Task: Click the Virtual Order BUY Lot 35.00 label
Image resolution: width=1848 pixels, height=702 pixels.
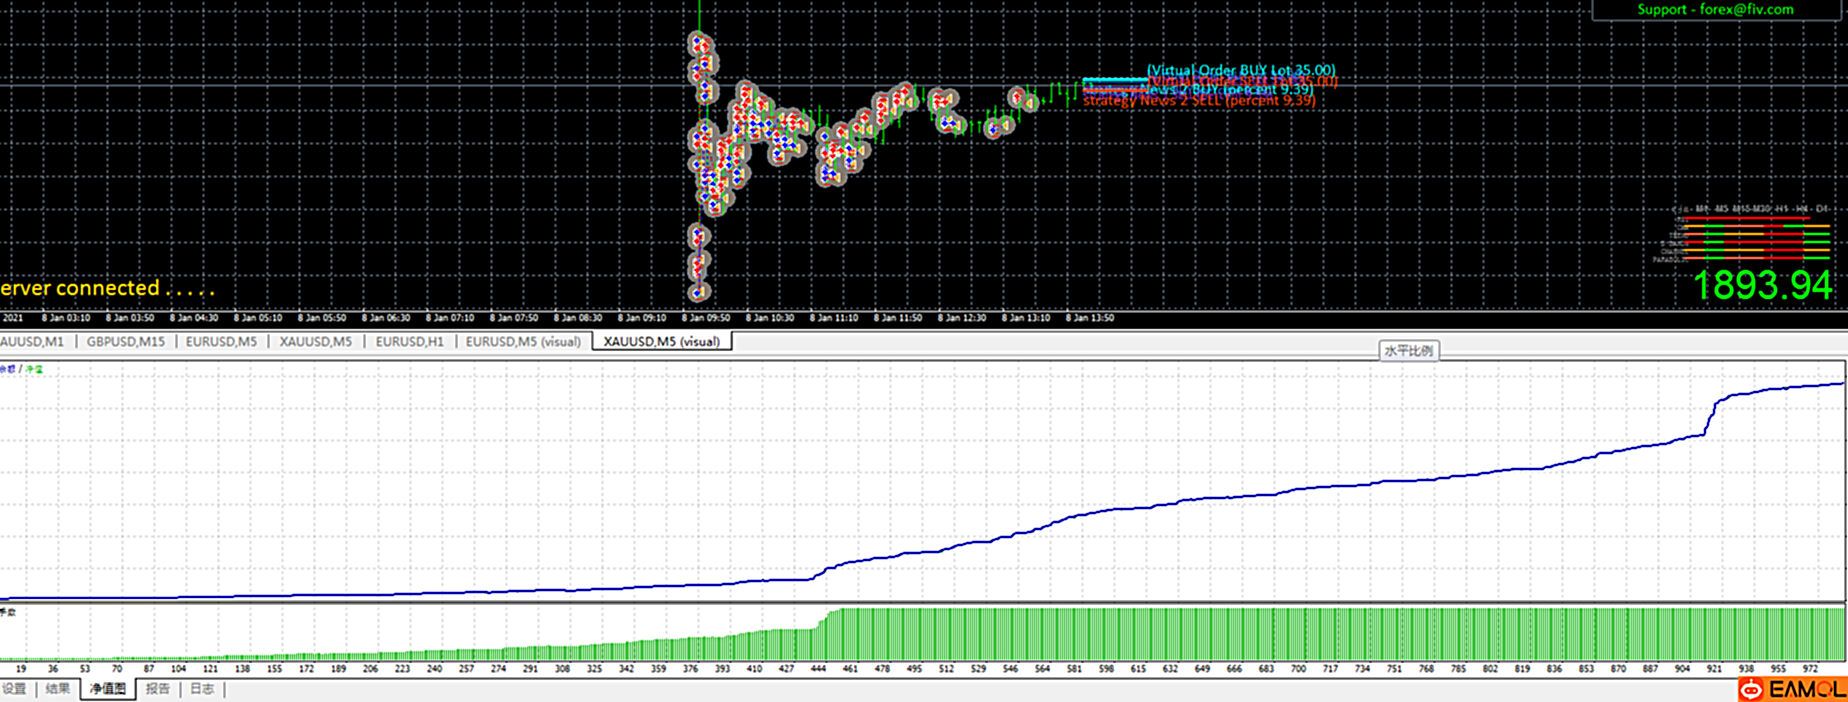Action: (x=1240, y=70)
